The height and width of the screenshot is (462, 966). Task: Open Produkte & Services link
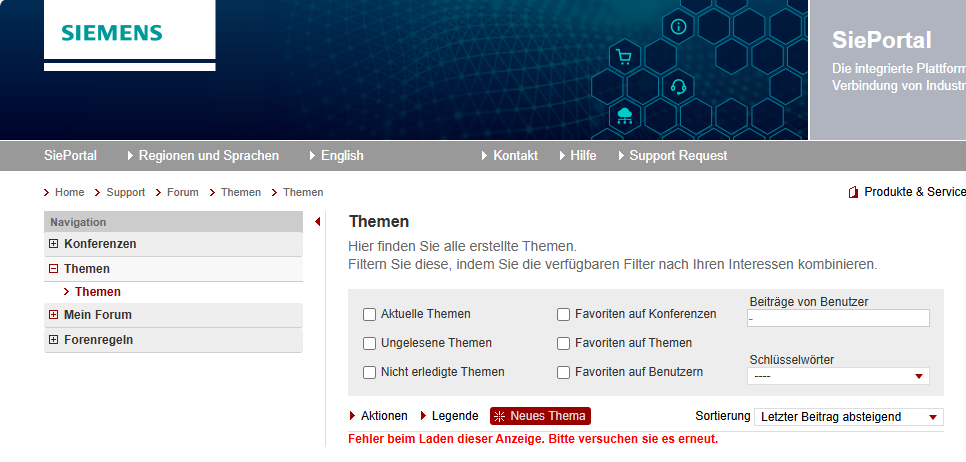point(915,192)
